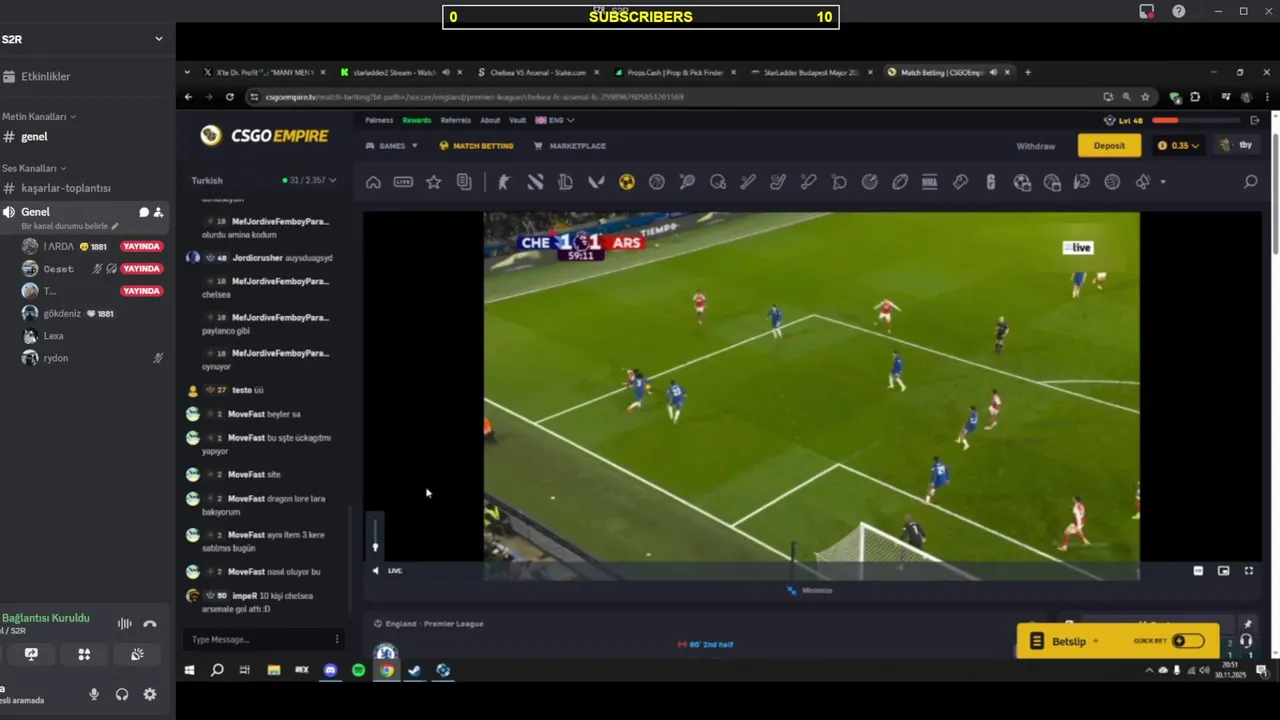Select the basketball sport icon
This screenshot has height=720, width=1280.
pos(657,182)
